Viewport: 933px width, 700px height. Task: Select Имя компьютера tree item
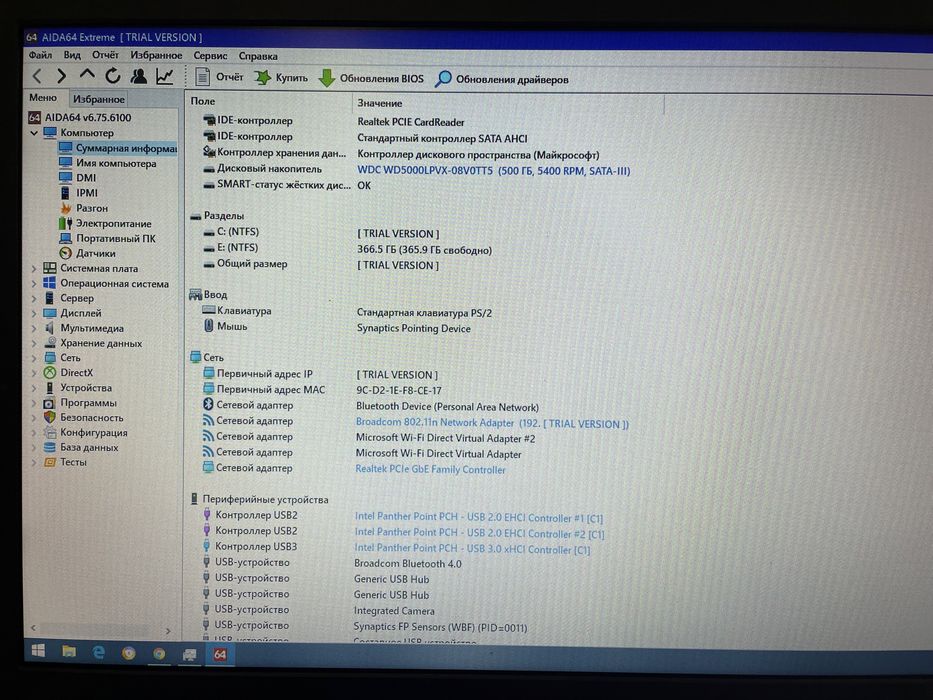coord(108,163)
